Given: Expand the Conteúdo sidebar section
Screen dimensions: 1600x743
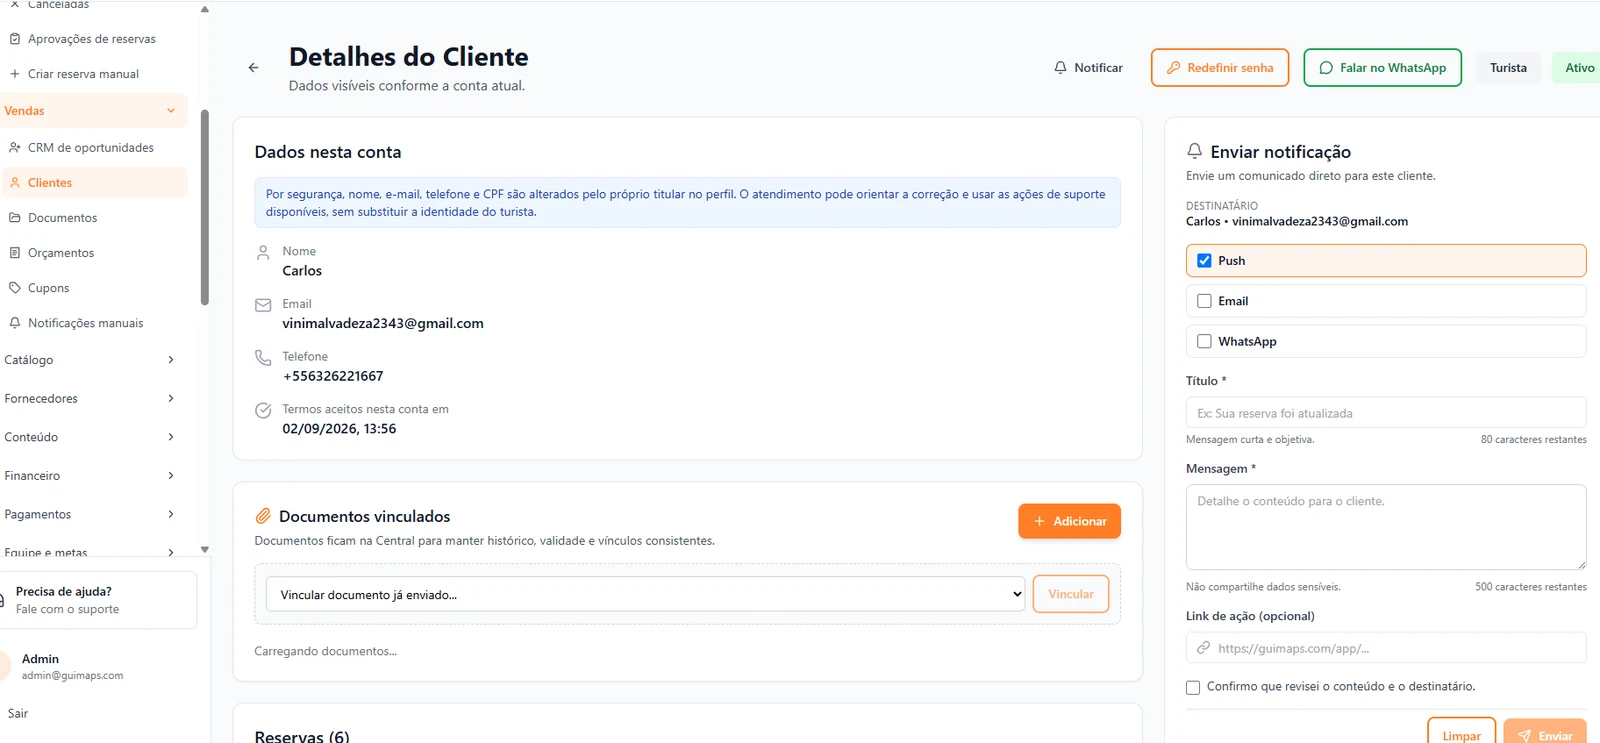Looking at the screenshot, I should tap(94, 437).
